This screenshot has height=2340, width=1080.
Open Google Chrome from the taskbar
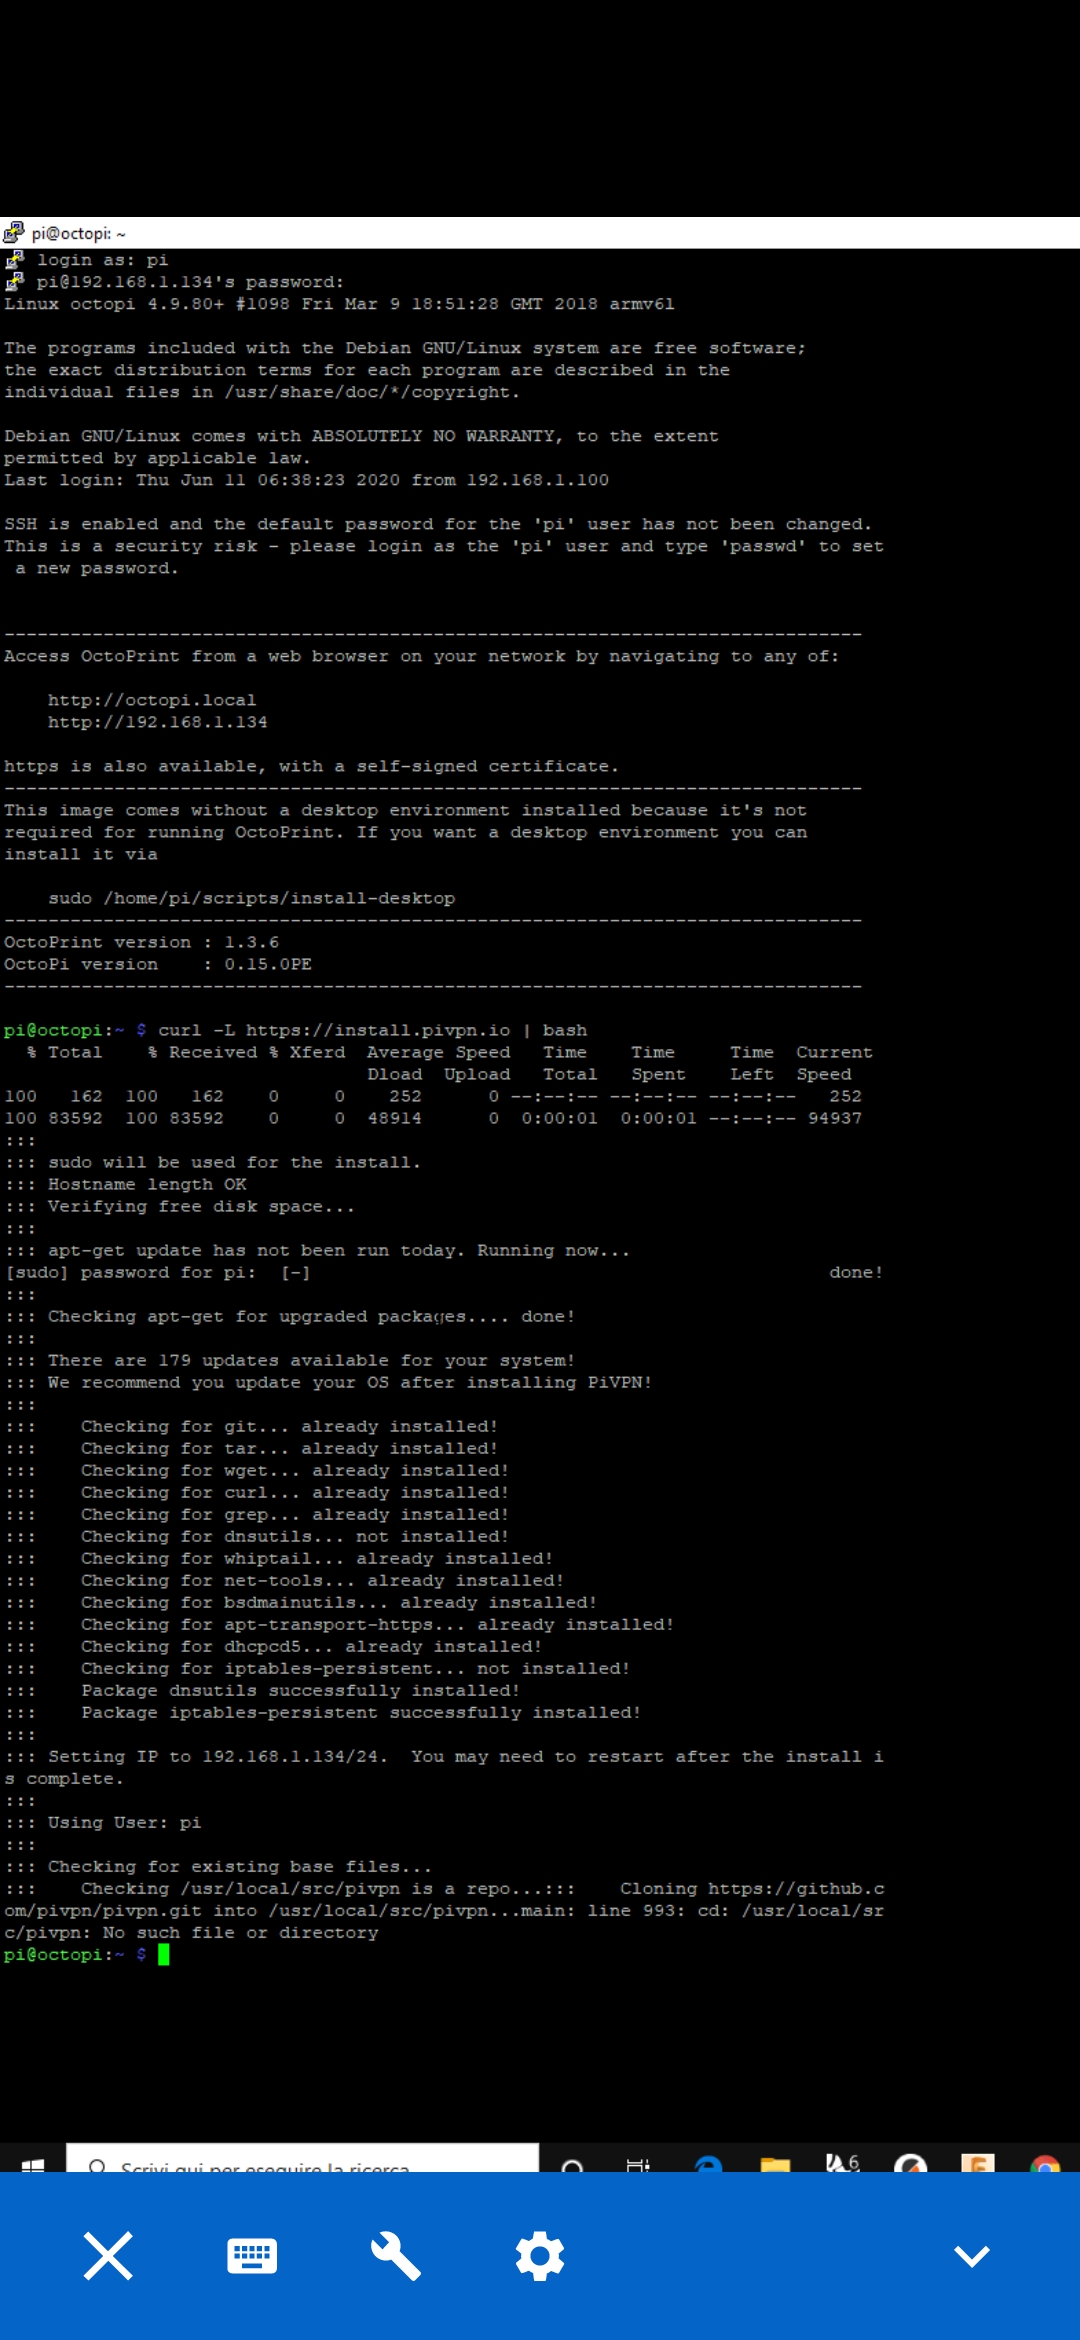click(x=1045, y=2164)
